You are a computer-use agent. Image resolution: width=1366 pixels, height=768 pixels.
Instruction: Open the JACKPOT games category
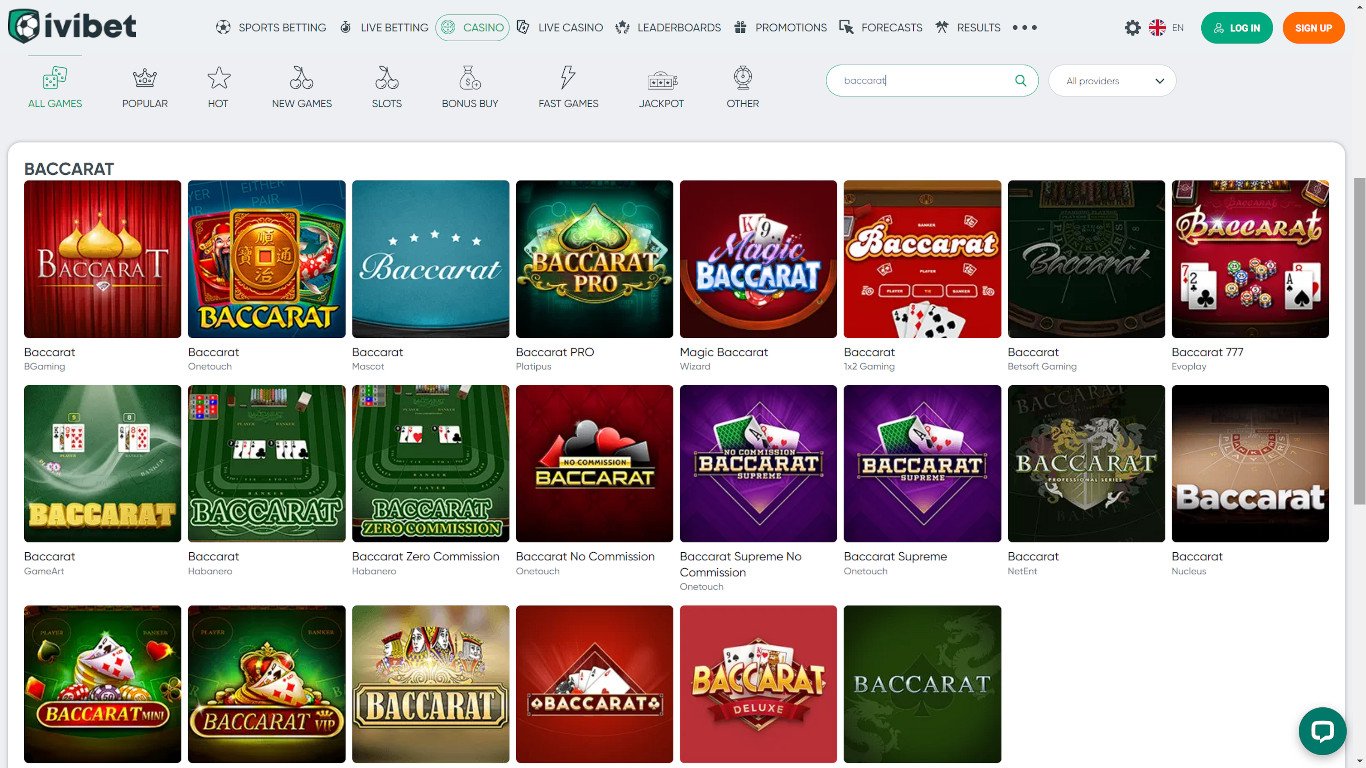pos(661,80)
